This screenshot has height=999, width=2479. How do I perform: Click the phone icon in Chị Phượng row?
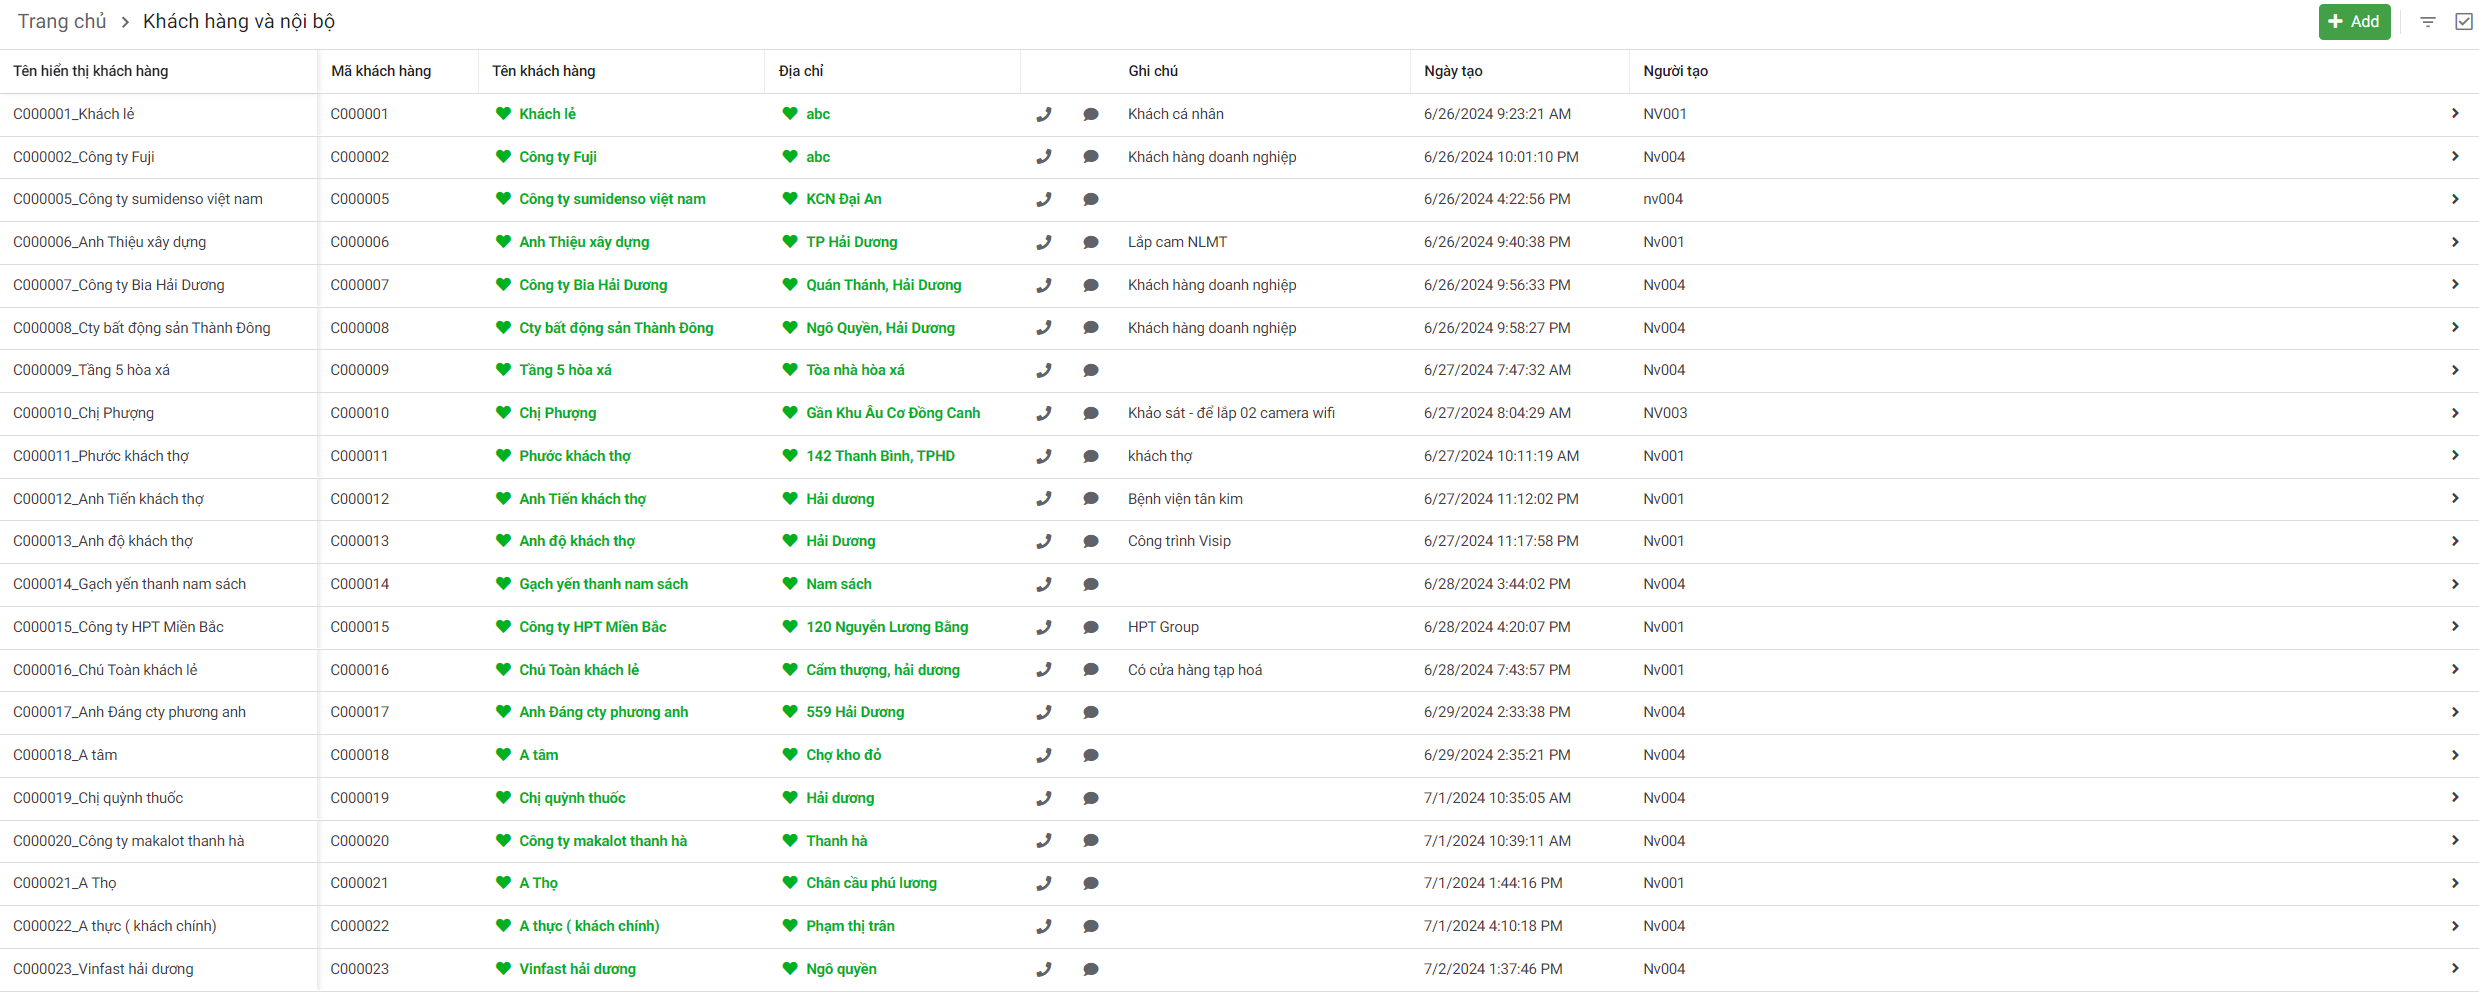tap(1043, 413)
